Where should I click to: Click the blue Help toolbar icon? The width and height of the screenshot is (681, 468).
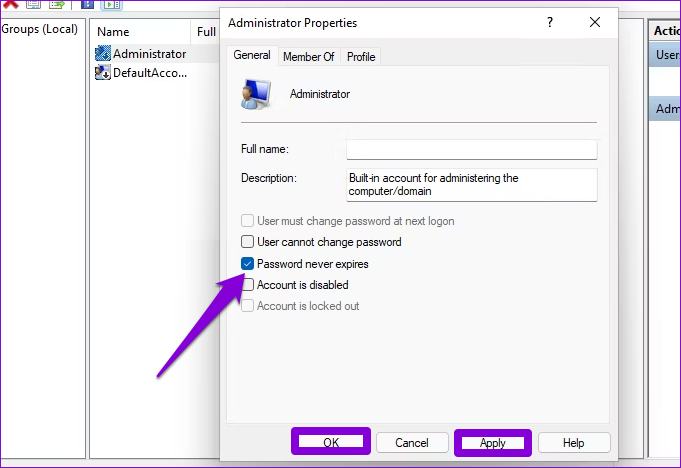click(87, 4)
